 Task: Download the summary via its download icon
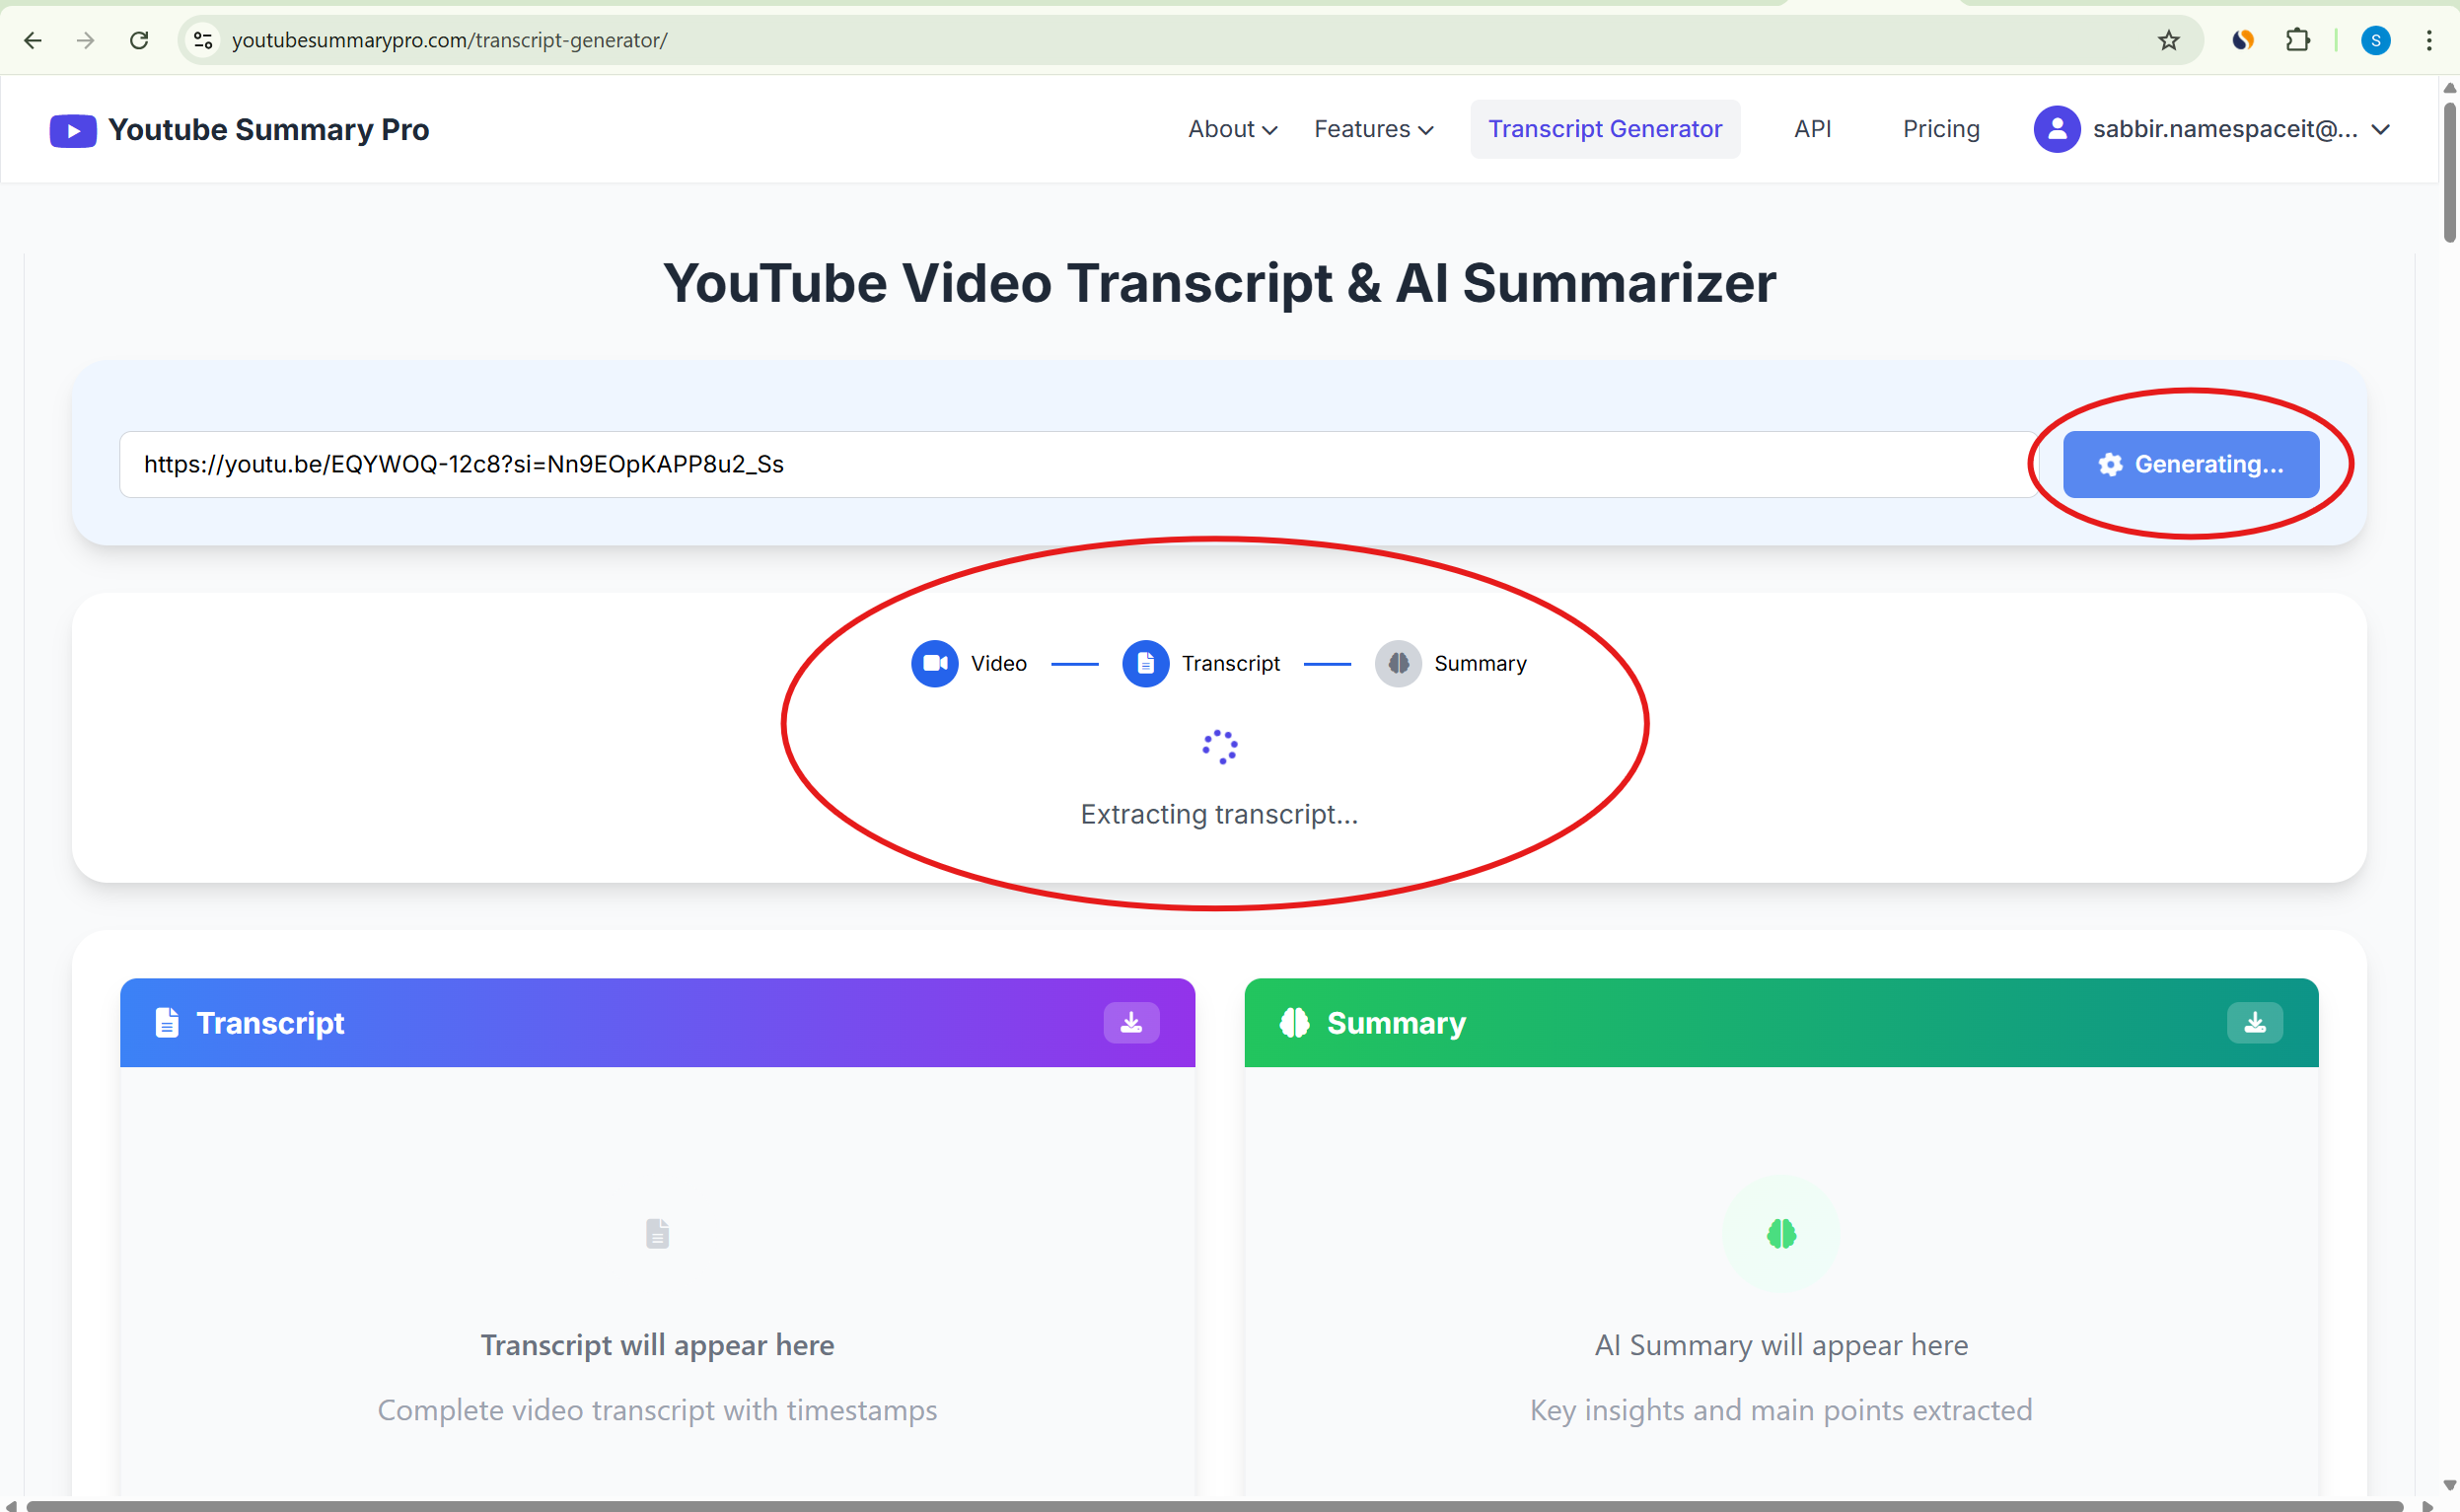[2254, 1022]
